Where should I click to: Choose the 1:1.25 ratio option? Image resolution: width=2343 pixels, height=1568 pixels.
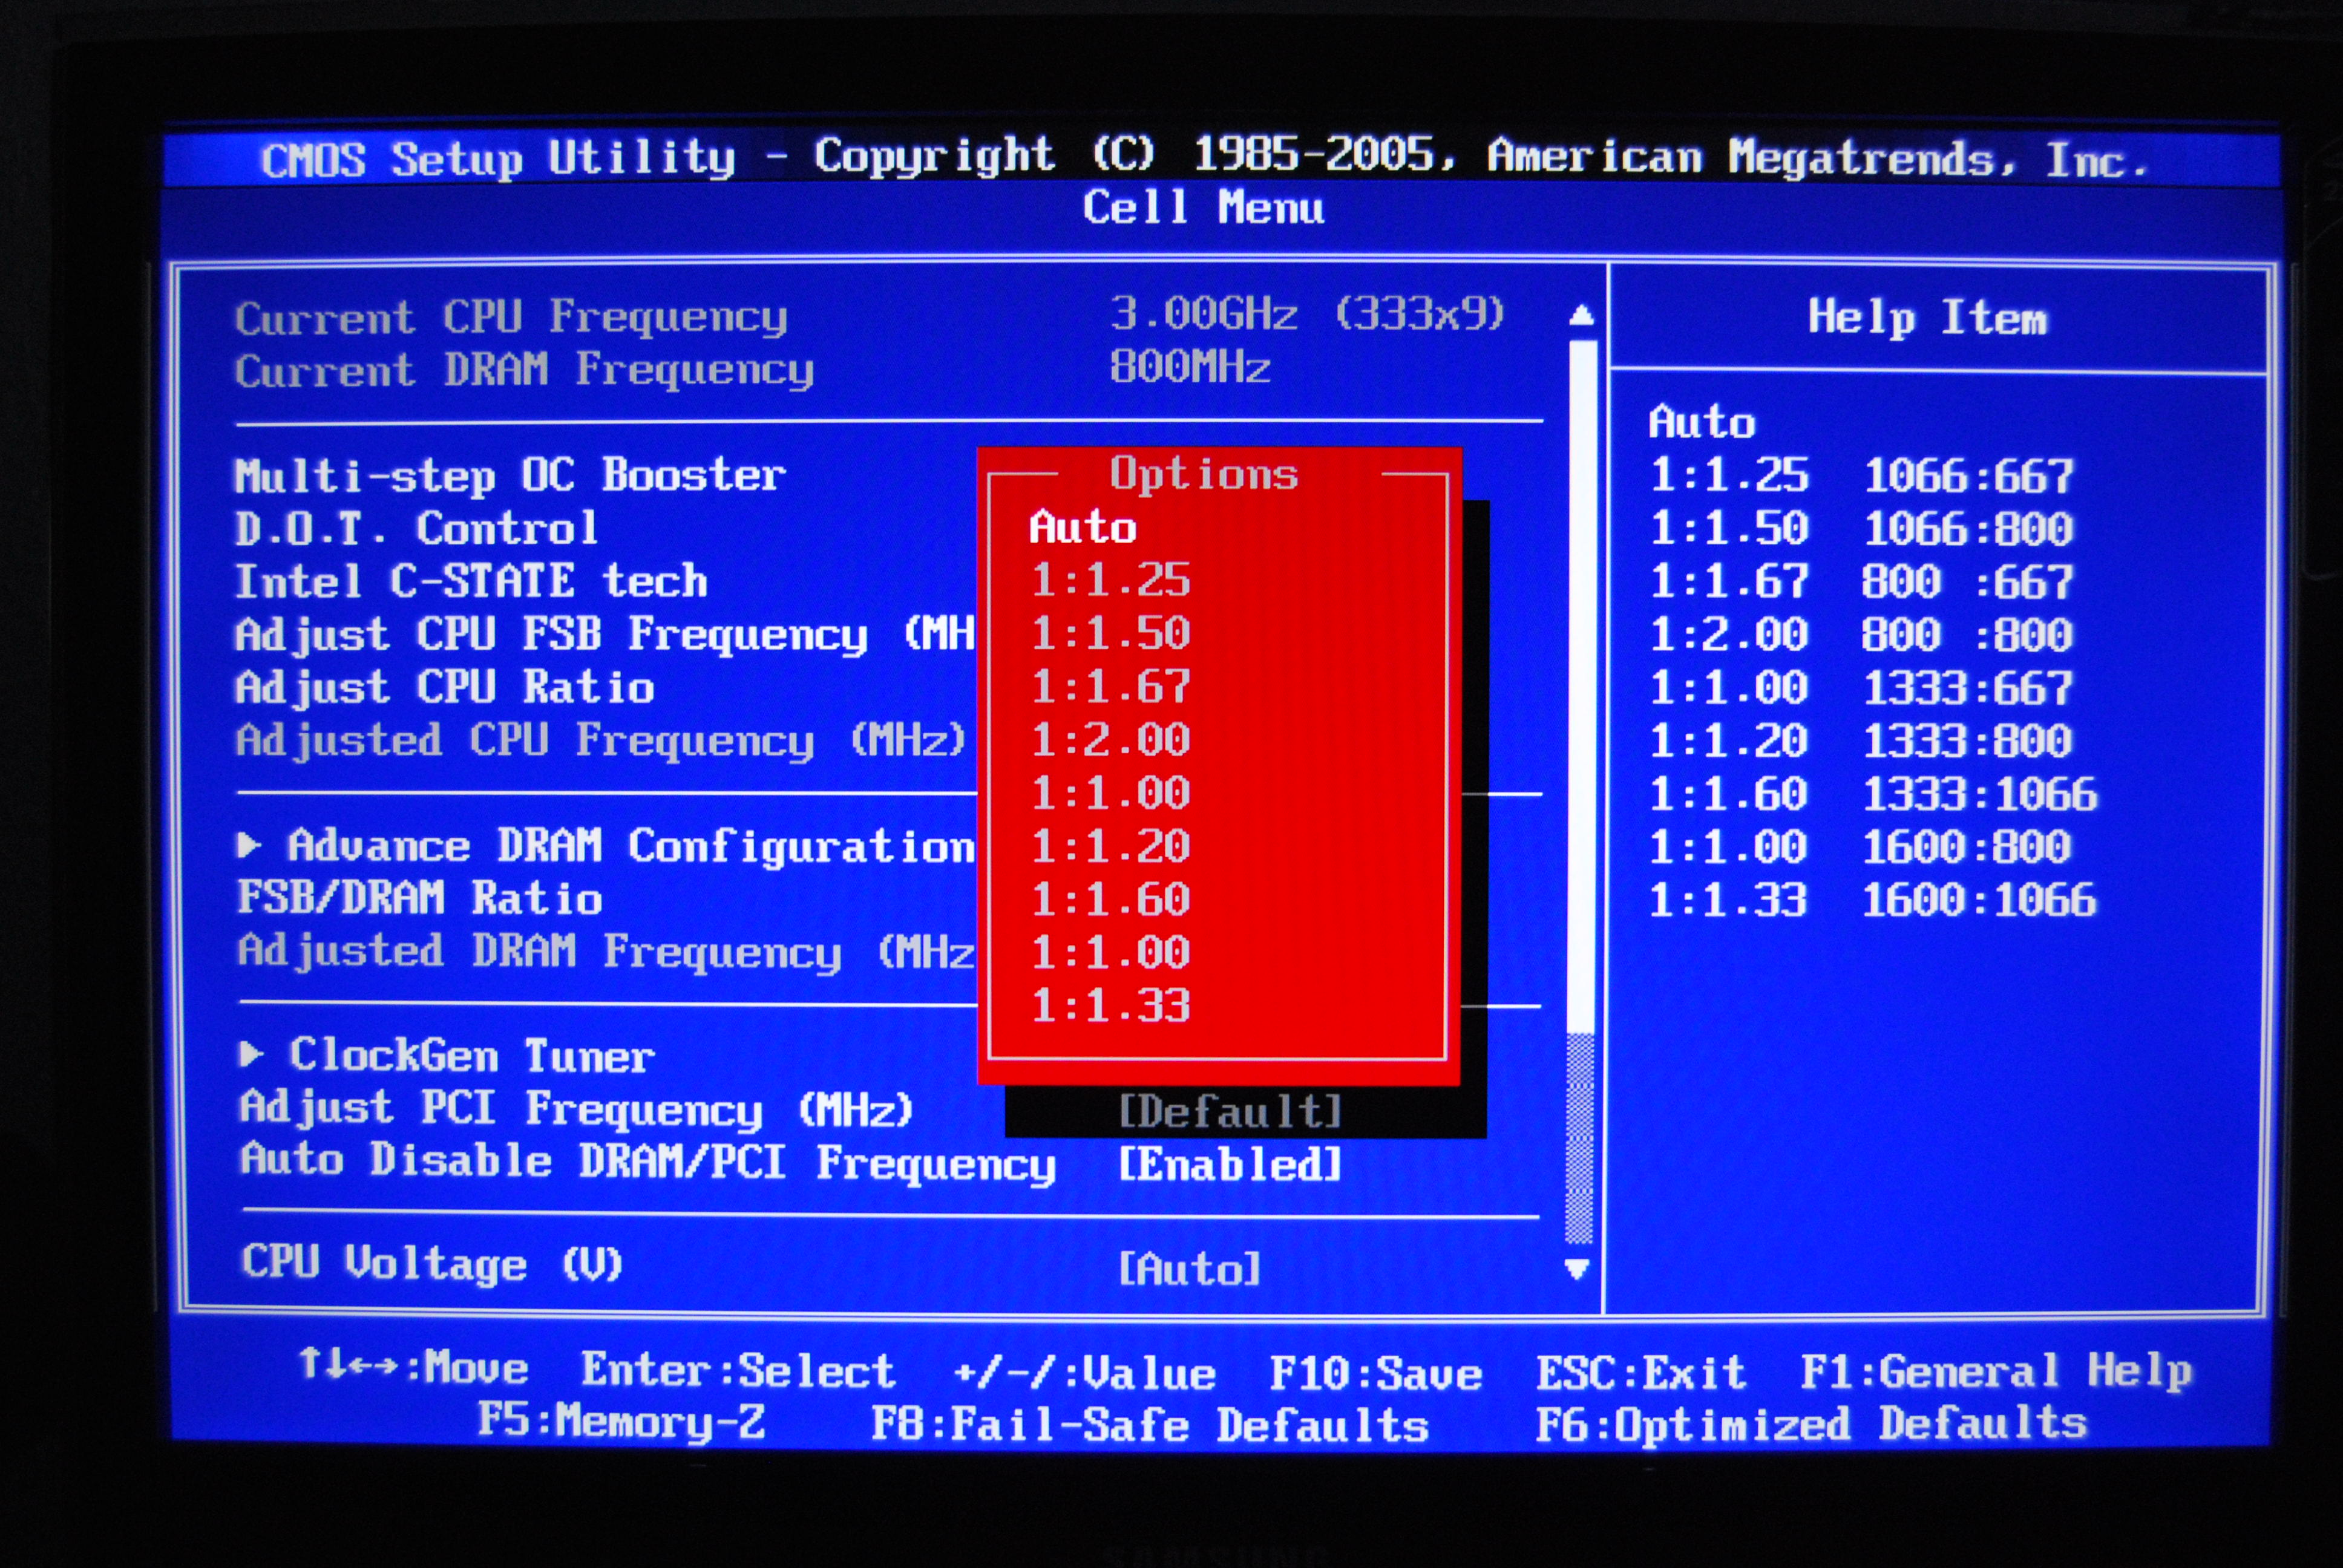coord(1110,580)
